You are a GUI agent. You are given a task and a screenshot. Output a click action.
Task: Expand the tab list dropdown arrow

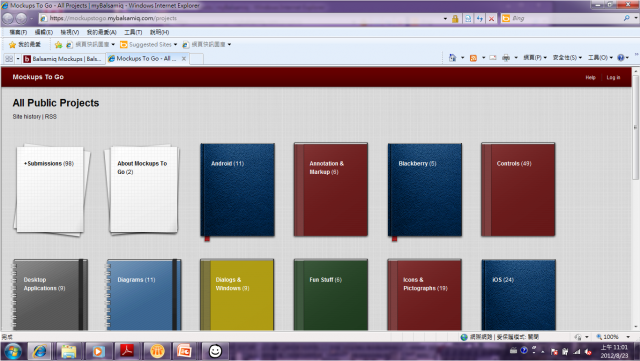coord(18,59)
